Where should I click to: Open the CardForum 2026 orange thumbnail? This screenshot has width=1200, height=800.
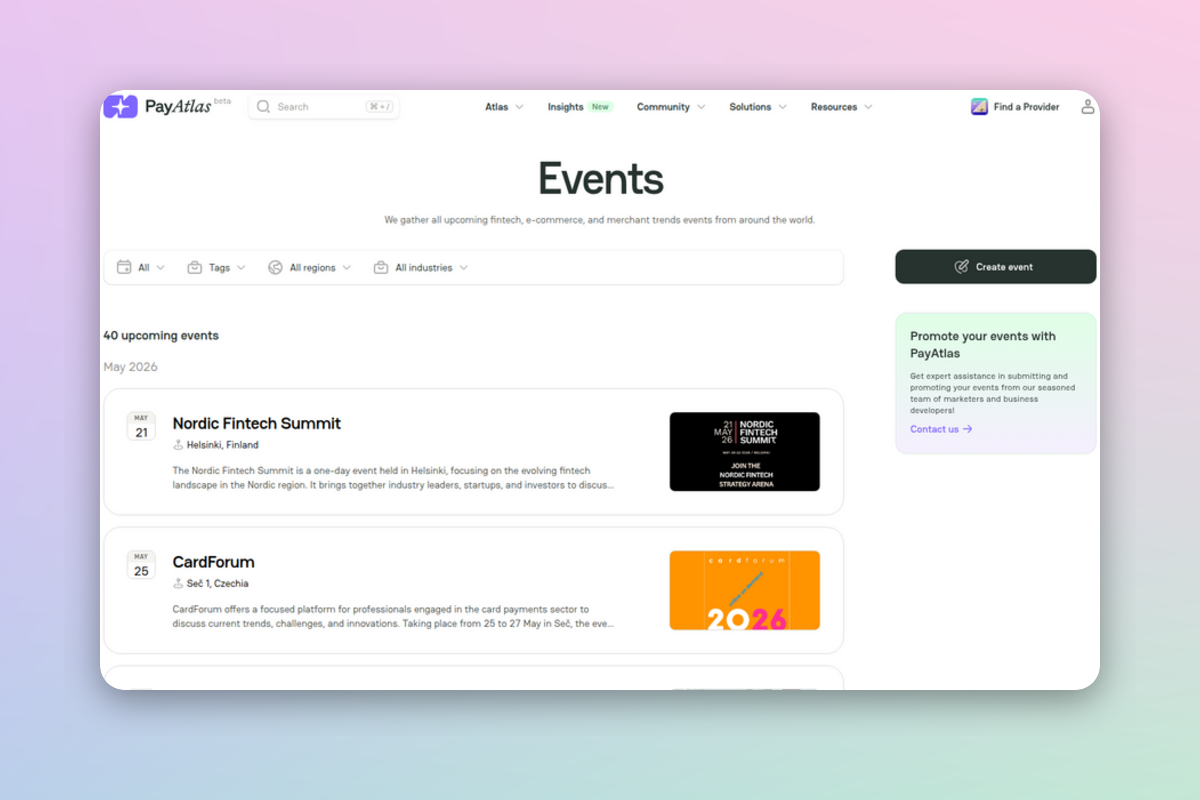745,590
